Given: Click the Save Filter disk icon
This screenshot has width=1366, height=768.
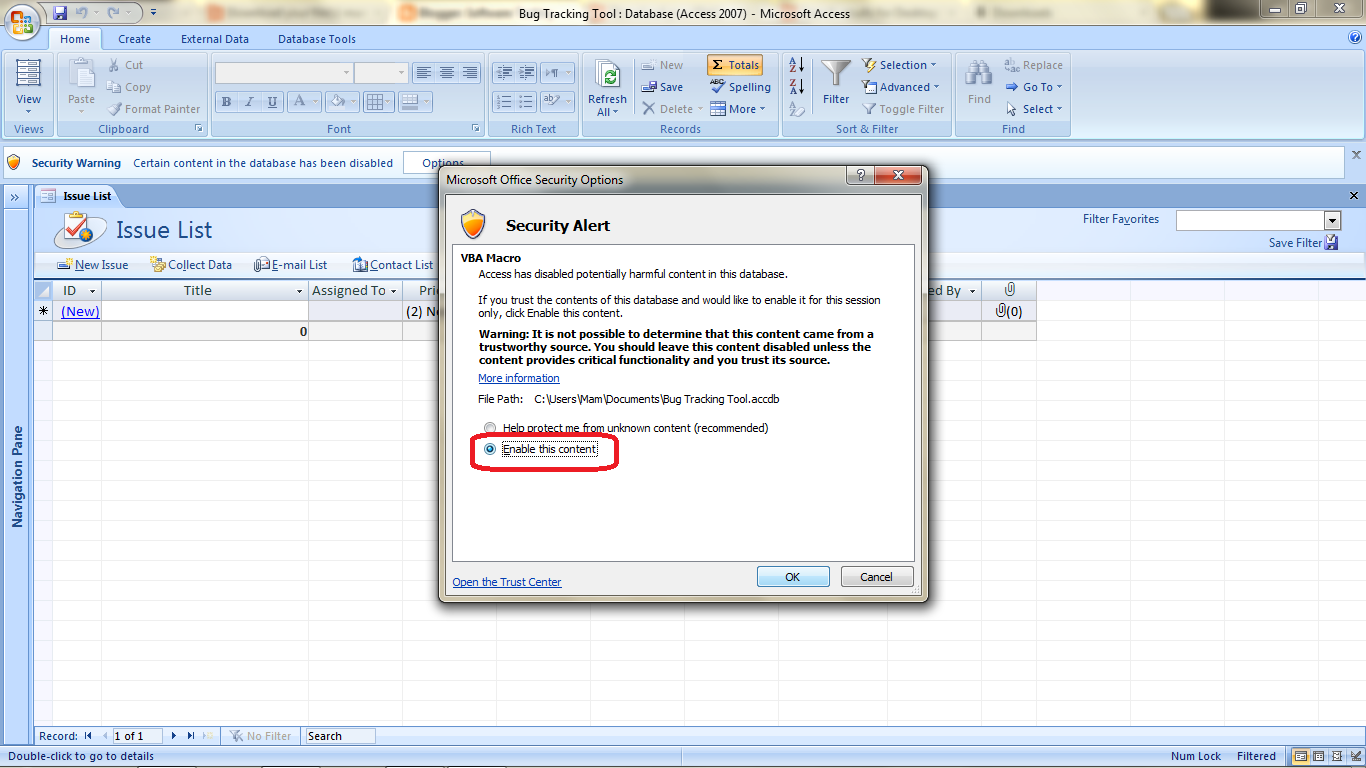Looking at the screenshot, I should (1331, 242).
